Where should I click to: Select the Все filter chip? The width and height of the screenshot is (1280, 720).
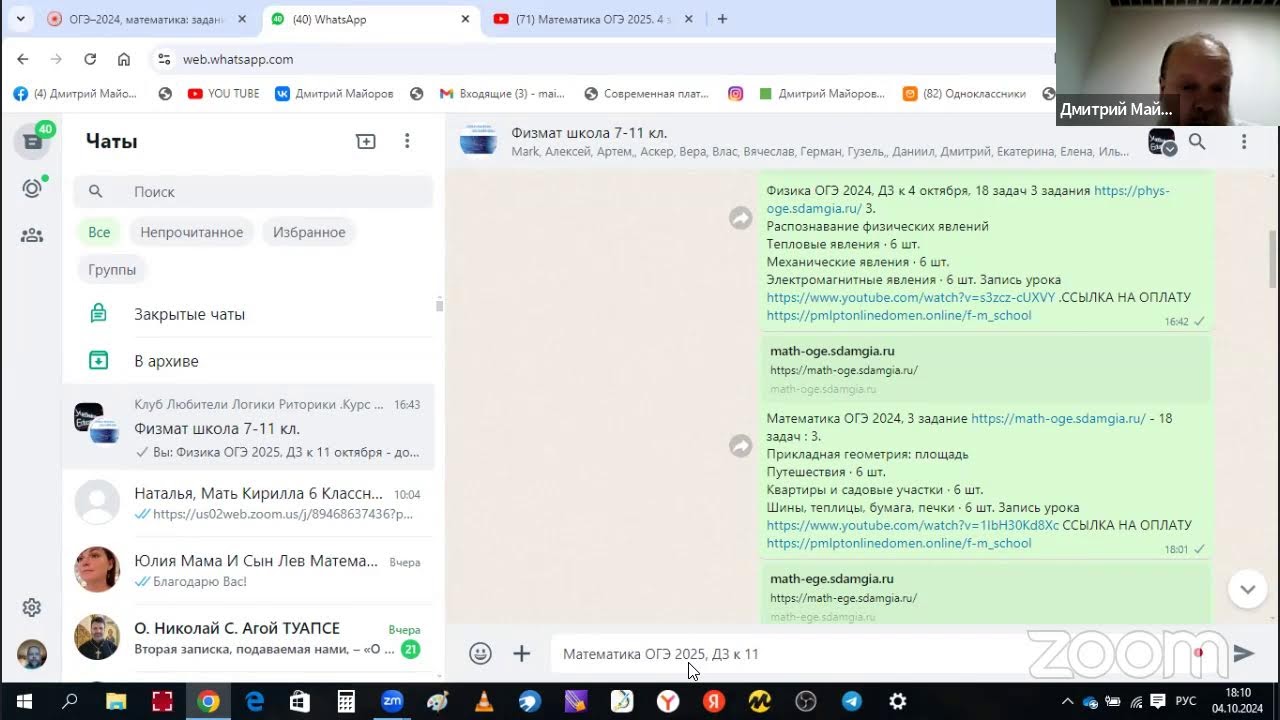click(99, 232)
